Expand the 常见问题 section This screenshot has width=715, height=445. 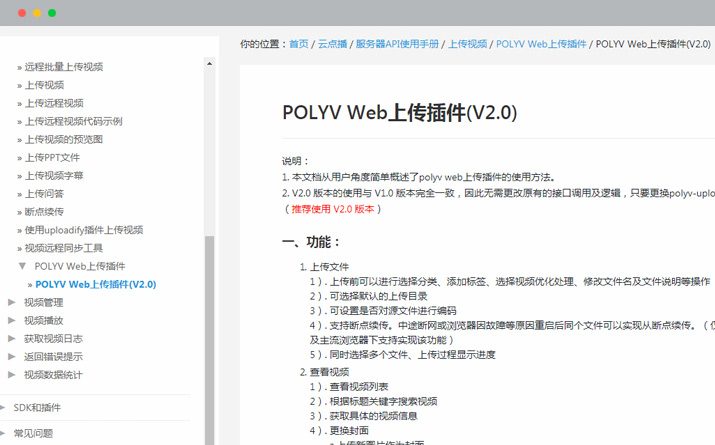coord(5,433)
